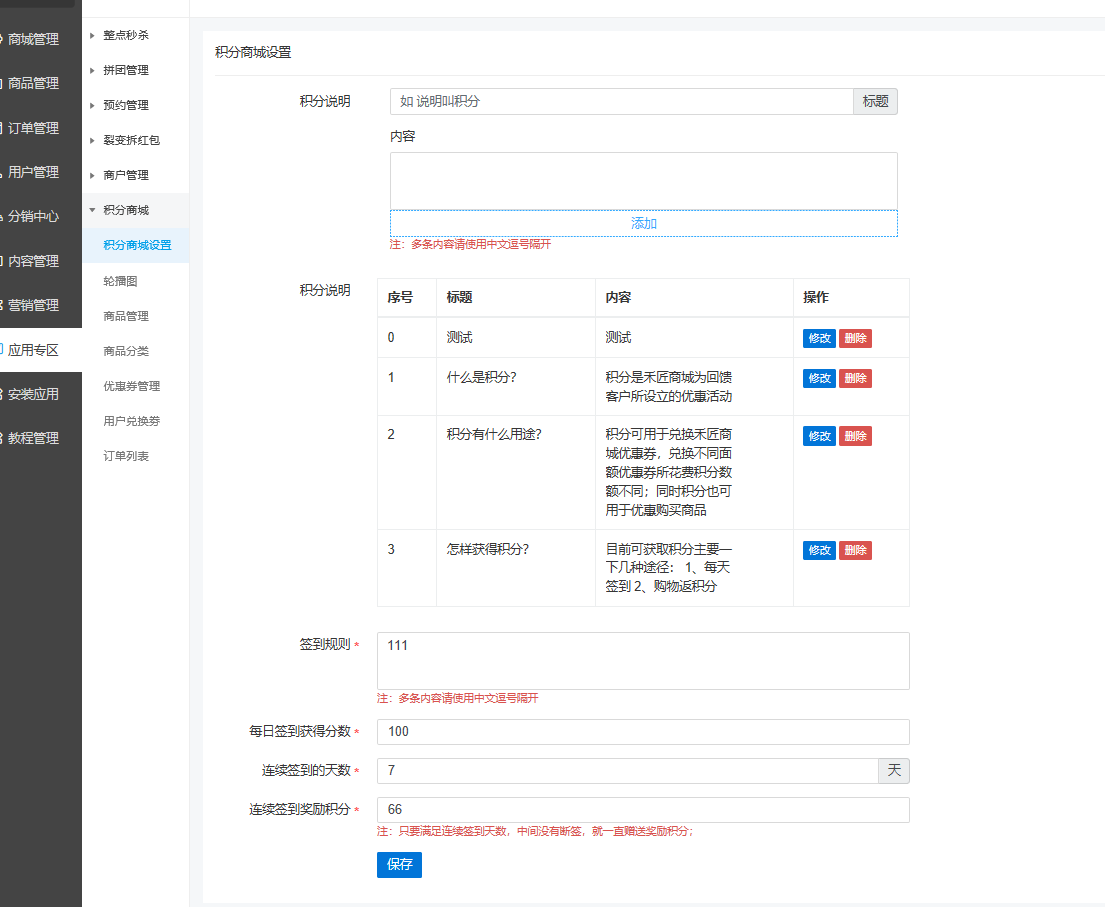Focus the 连续签到的天数 input
This screenshot has height=907, width=1105.
[x=628, y=771]
